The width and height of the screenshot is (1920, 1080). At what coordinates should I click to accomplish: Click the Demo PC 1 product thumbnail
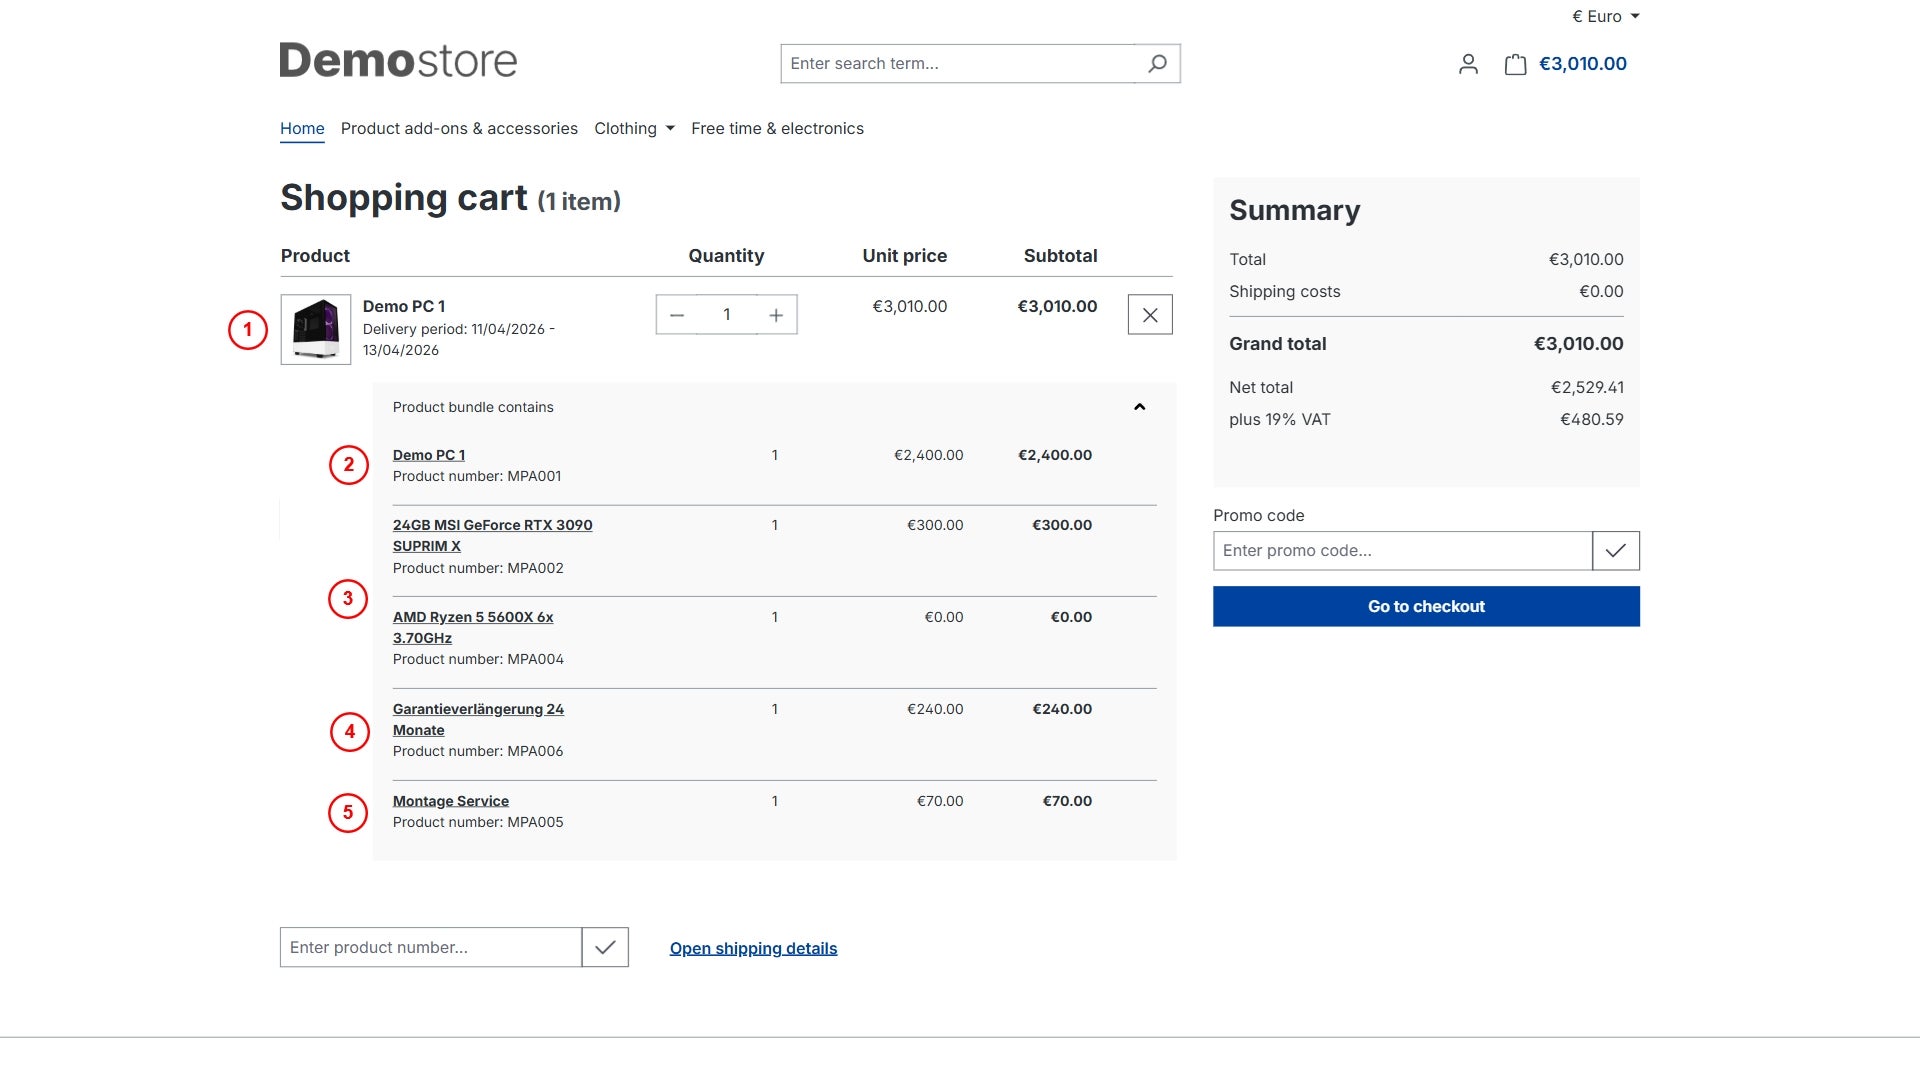point(316,329)
